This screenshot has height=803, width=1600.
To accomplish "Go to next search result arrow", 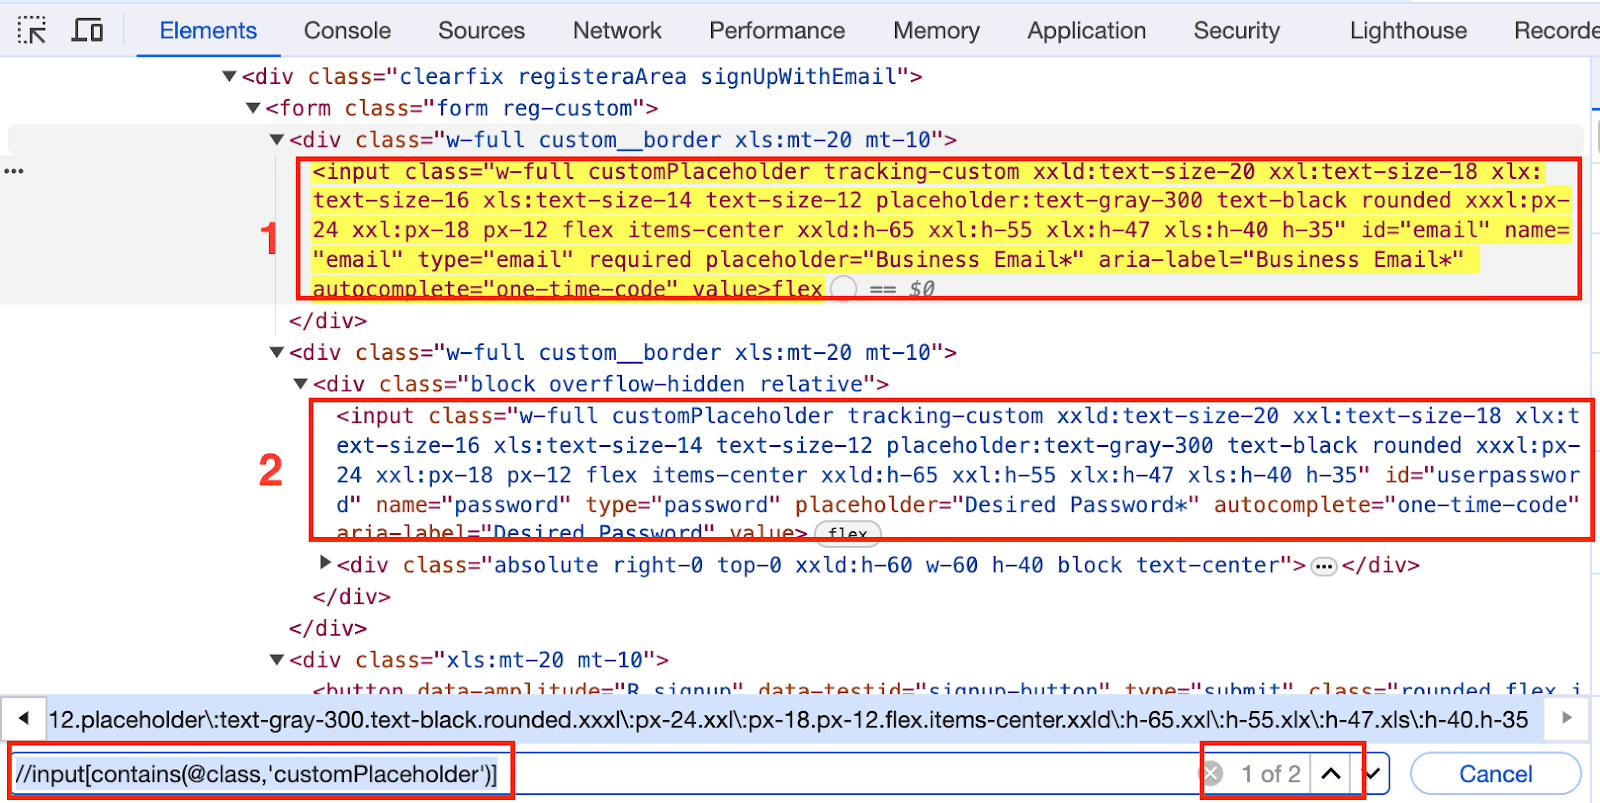I will pos(1372,774).
